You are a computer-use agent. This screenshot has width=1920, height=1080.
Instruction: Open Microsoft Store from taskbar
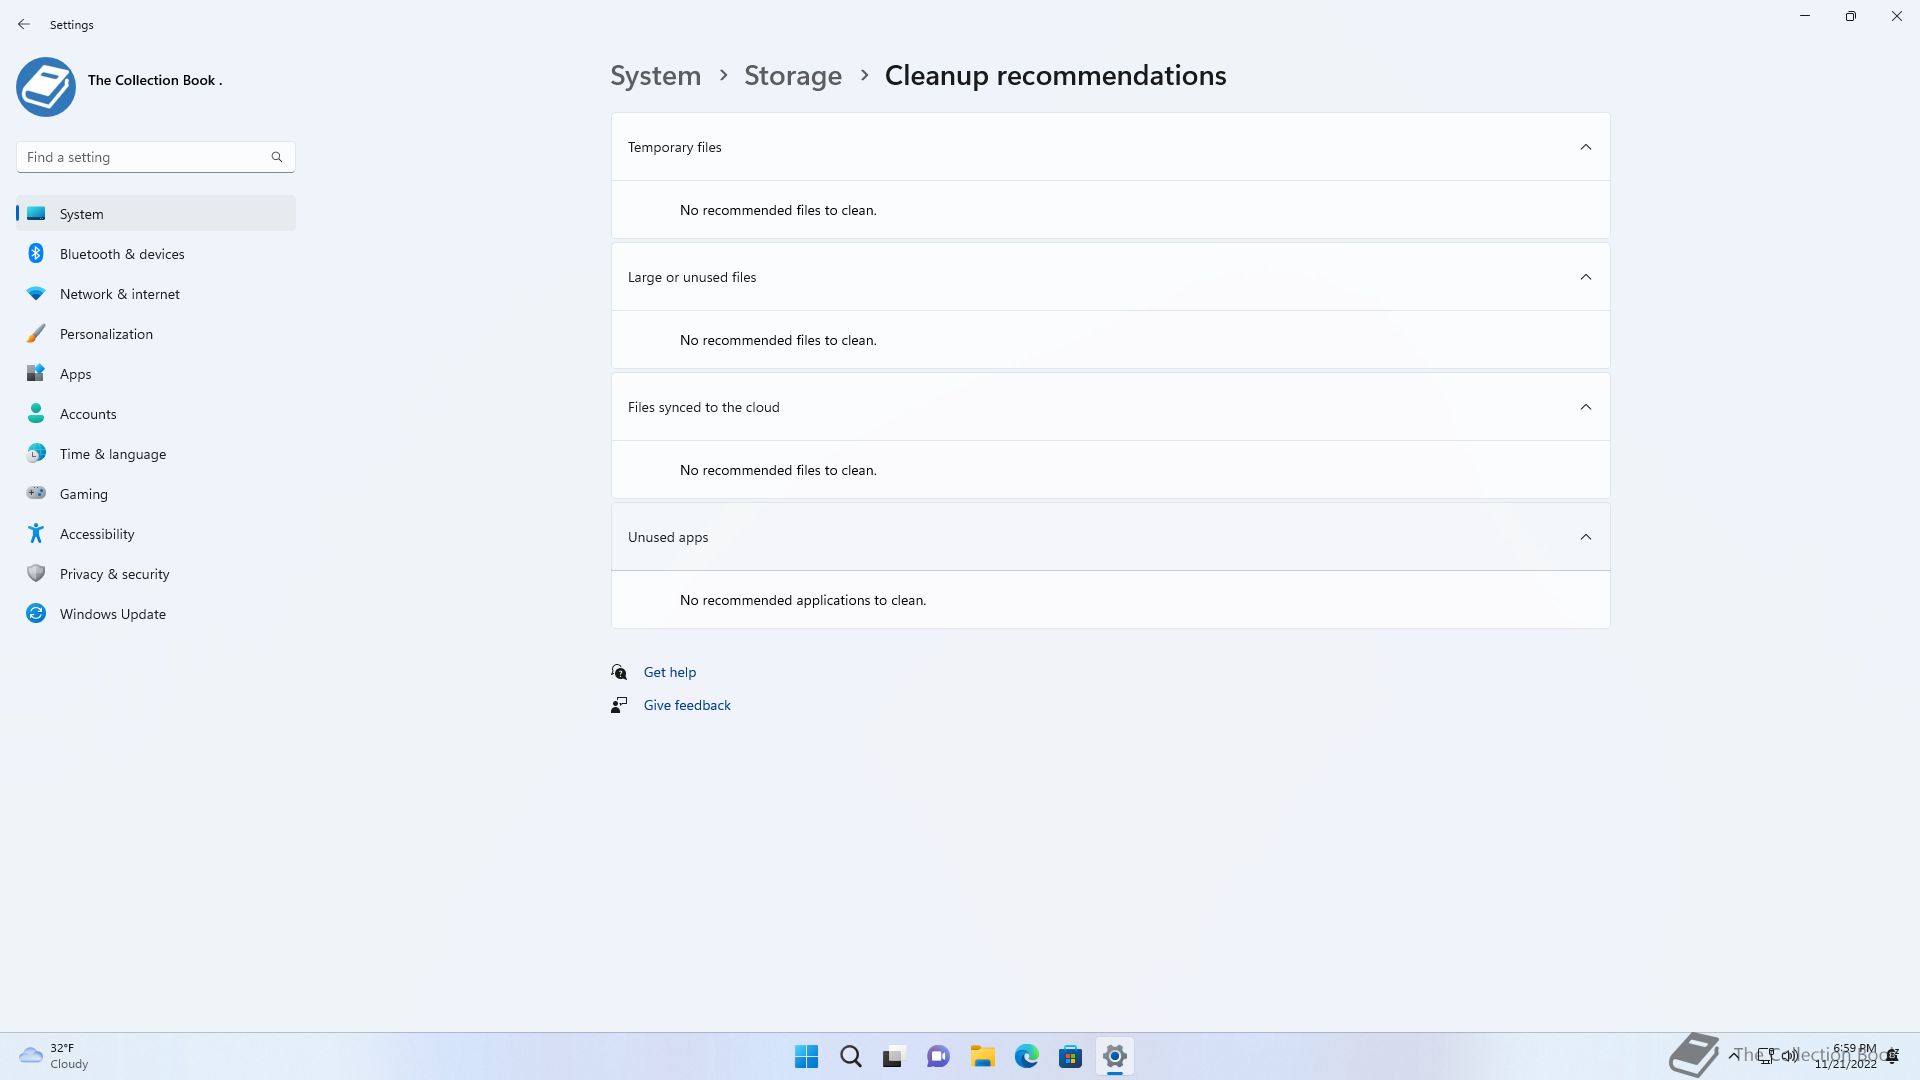[x=1070, y=1056]
